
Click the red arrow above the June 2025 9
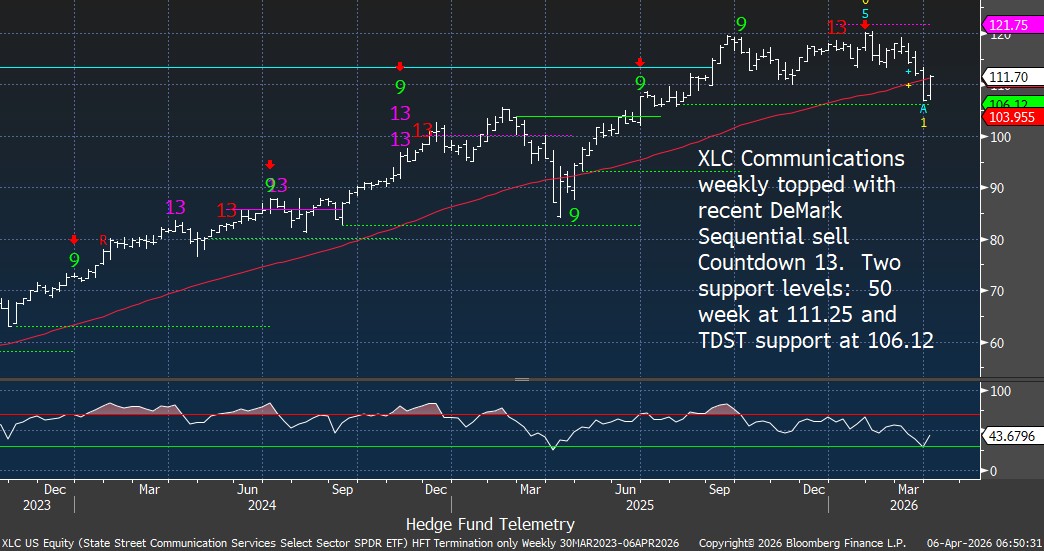(x=640, y=62)
